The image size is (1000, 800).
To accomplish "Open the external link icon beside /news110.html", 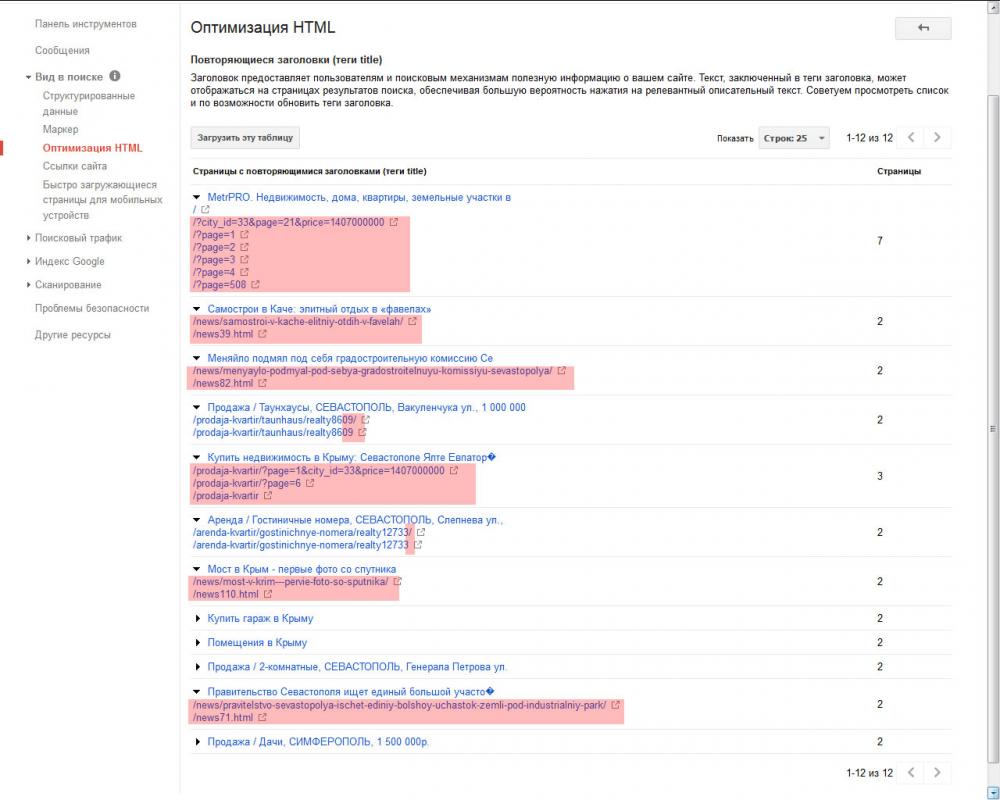I will pyautogui.click(x=268, y=594).
